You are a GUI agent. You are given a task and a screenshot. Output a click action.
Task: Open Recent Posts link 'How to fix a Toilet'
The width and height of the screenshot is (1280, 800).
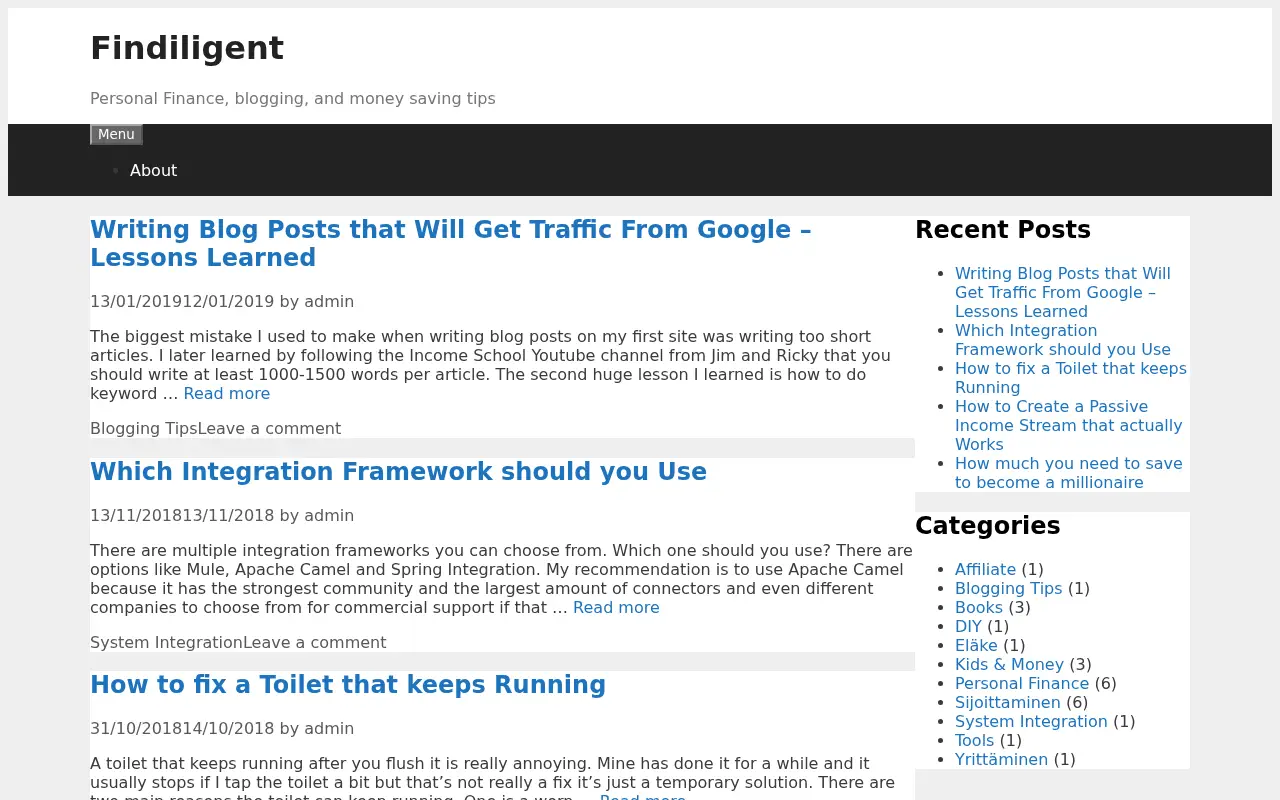click(1070, 378)
